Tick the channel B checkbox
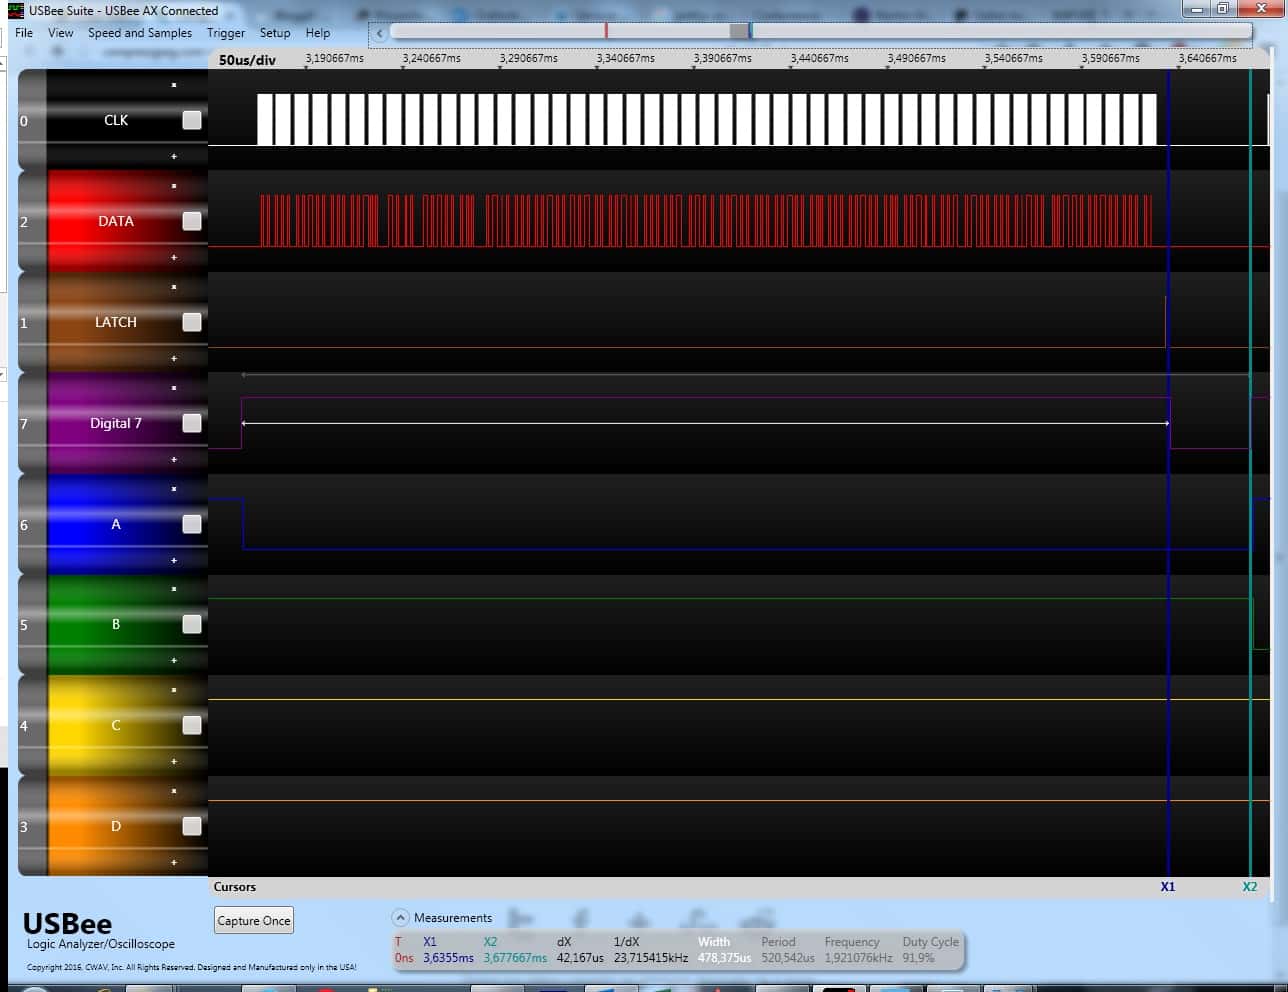This screenshot has height=992, width=1288. (x=192, y=624)
